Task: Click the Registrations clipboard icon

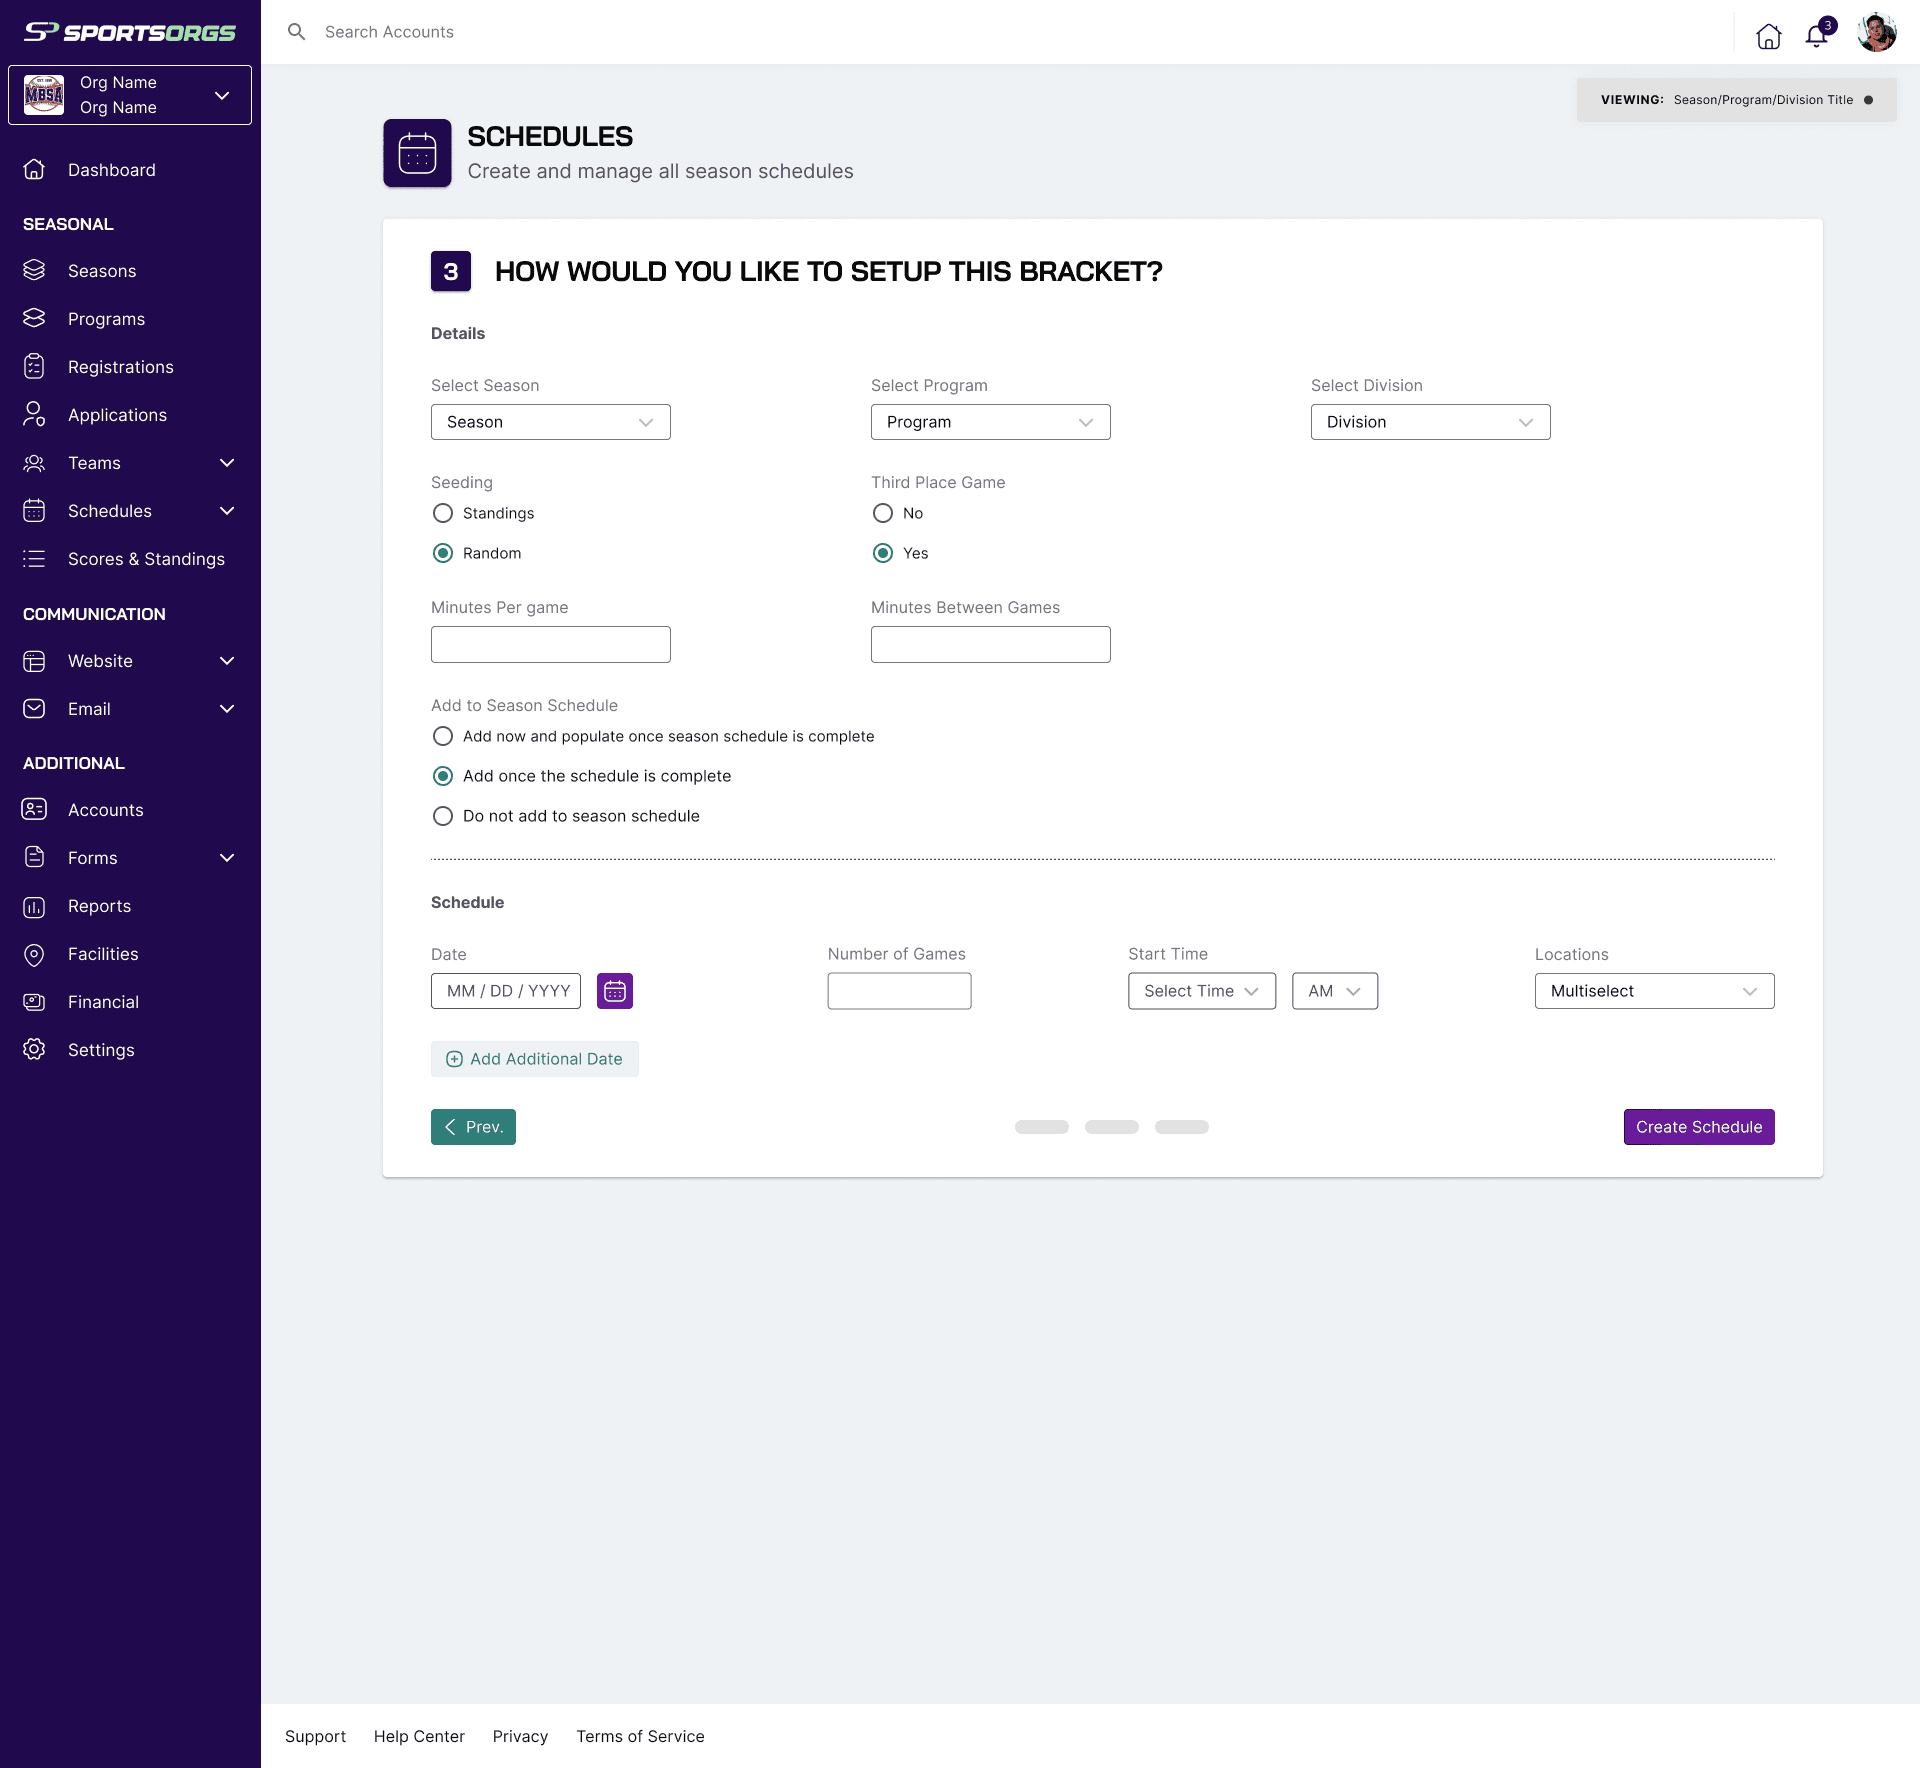Action: tap(34, 367)
